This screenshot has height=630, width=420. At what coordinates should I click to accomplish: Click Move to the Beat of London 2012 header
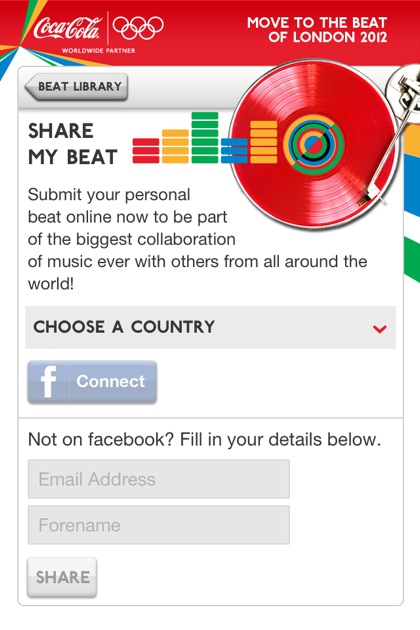(317, 30)
